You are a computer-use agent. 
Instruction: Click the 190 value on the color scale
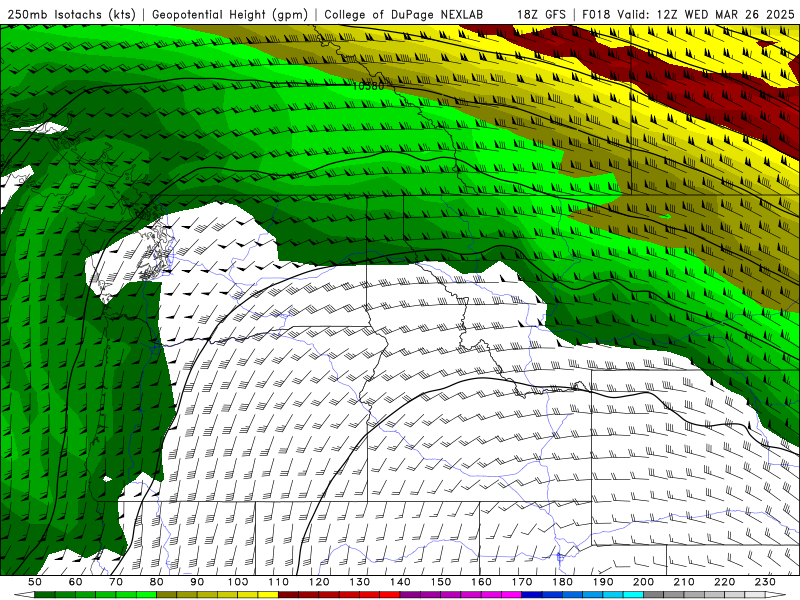tap(603, 582)
